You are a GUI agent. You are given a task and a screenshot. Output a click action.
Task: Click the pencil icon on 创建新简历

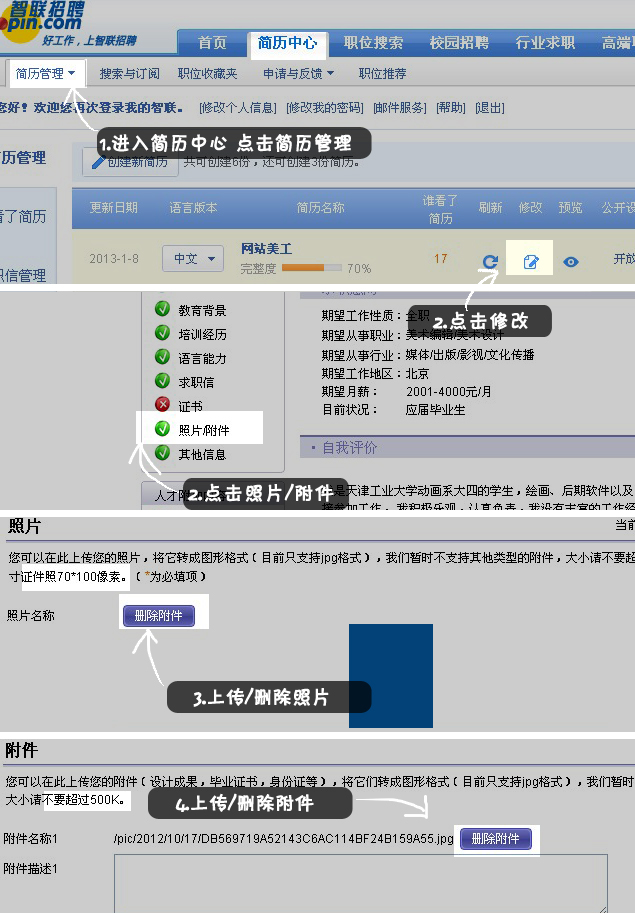point(98,162)
